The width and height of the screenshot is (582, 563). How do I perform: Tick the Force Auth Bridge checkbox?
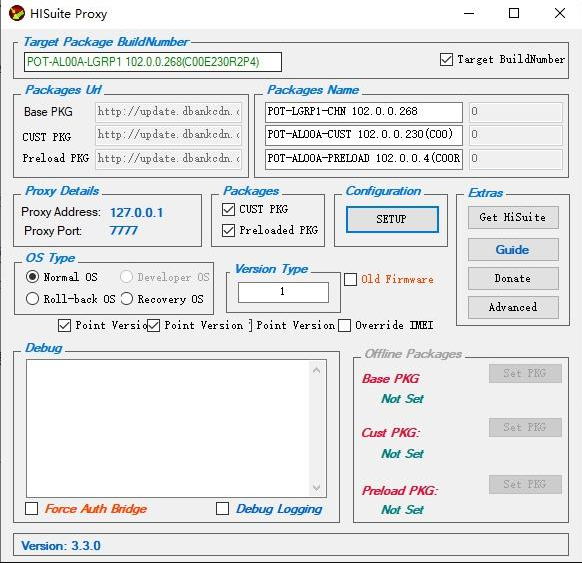32,508
